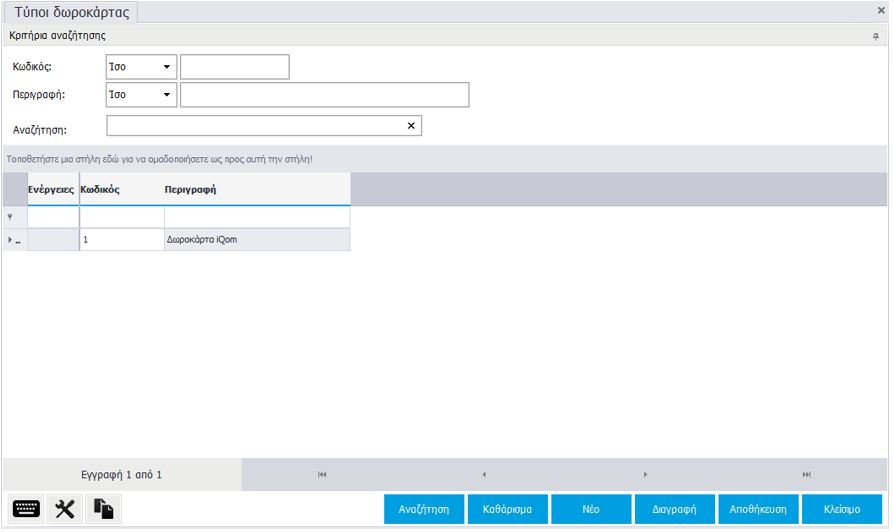893x532 pixels.
Task: Click into the Περιγραφή search input field
Action: 324,95
